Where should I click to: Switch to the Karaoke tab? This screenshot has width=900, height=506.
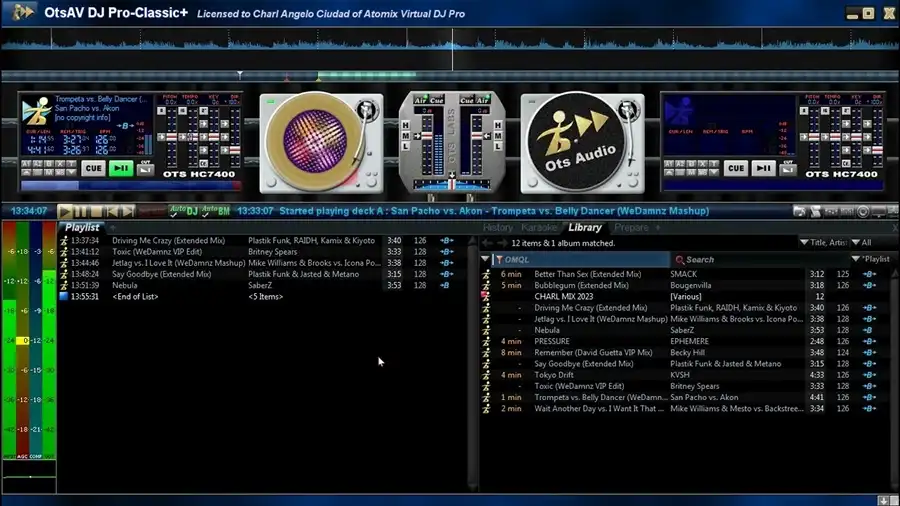point(538,228)
